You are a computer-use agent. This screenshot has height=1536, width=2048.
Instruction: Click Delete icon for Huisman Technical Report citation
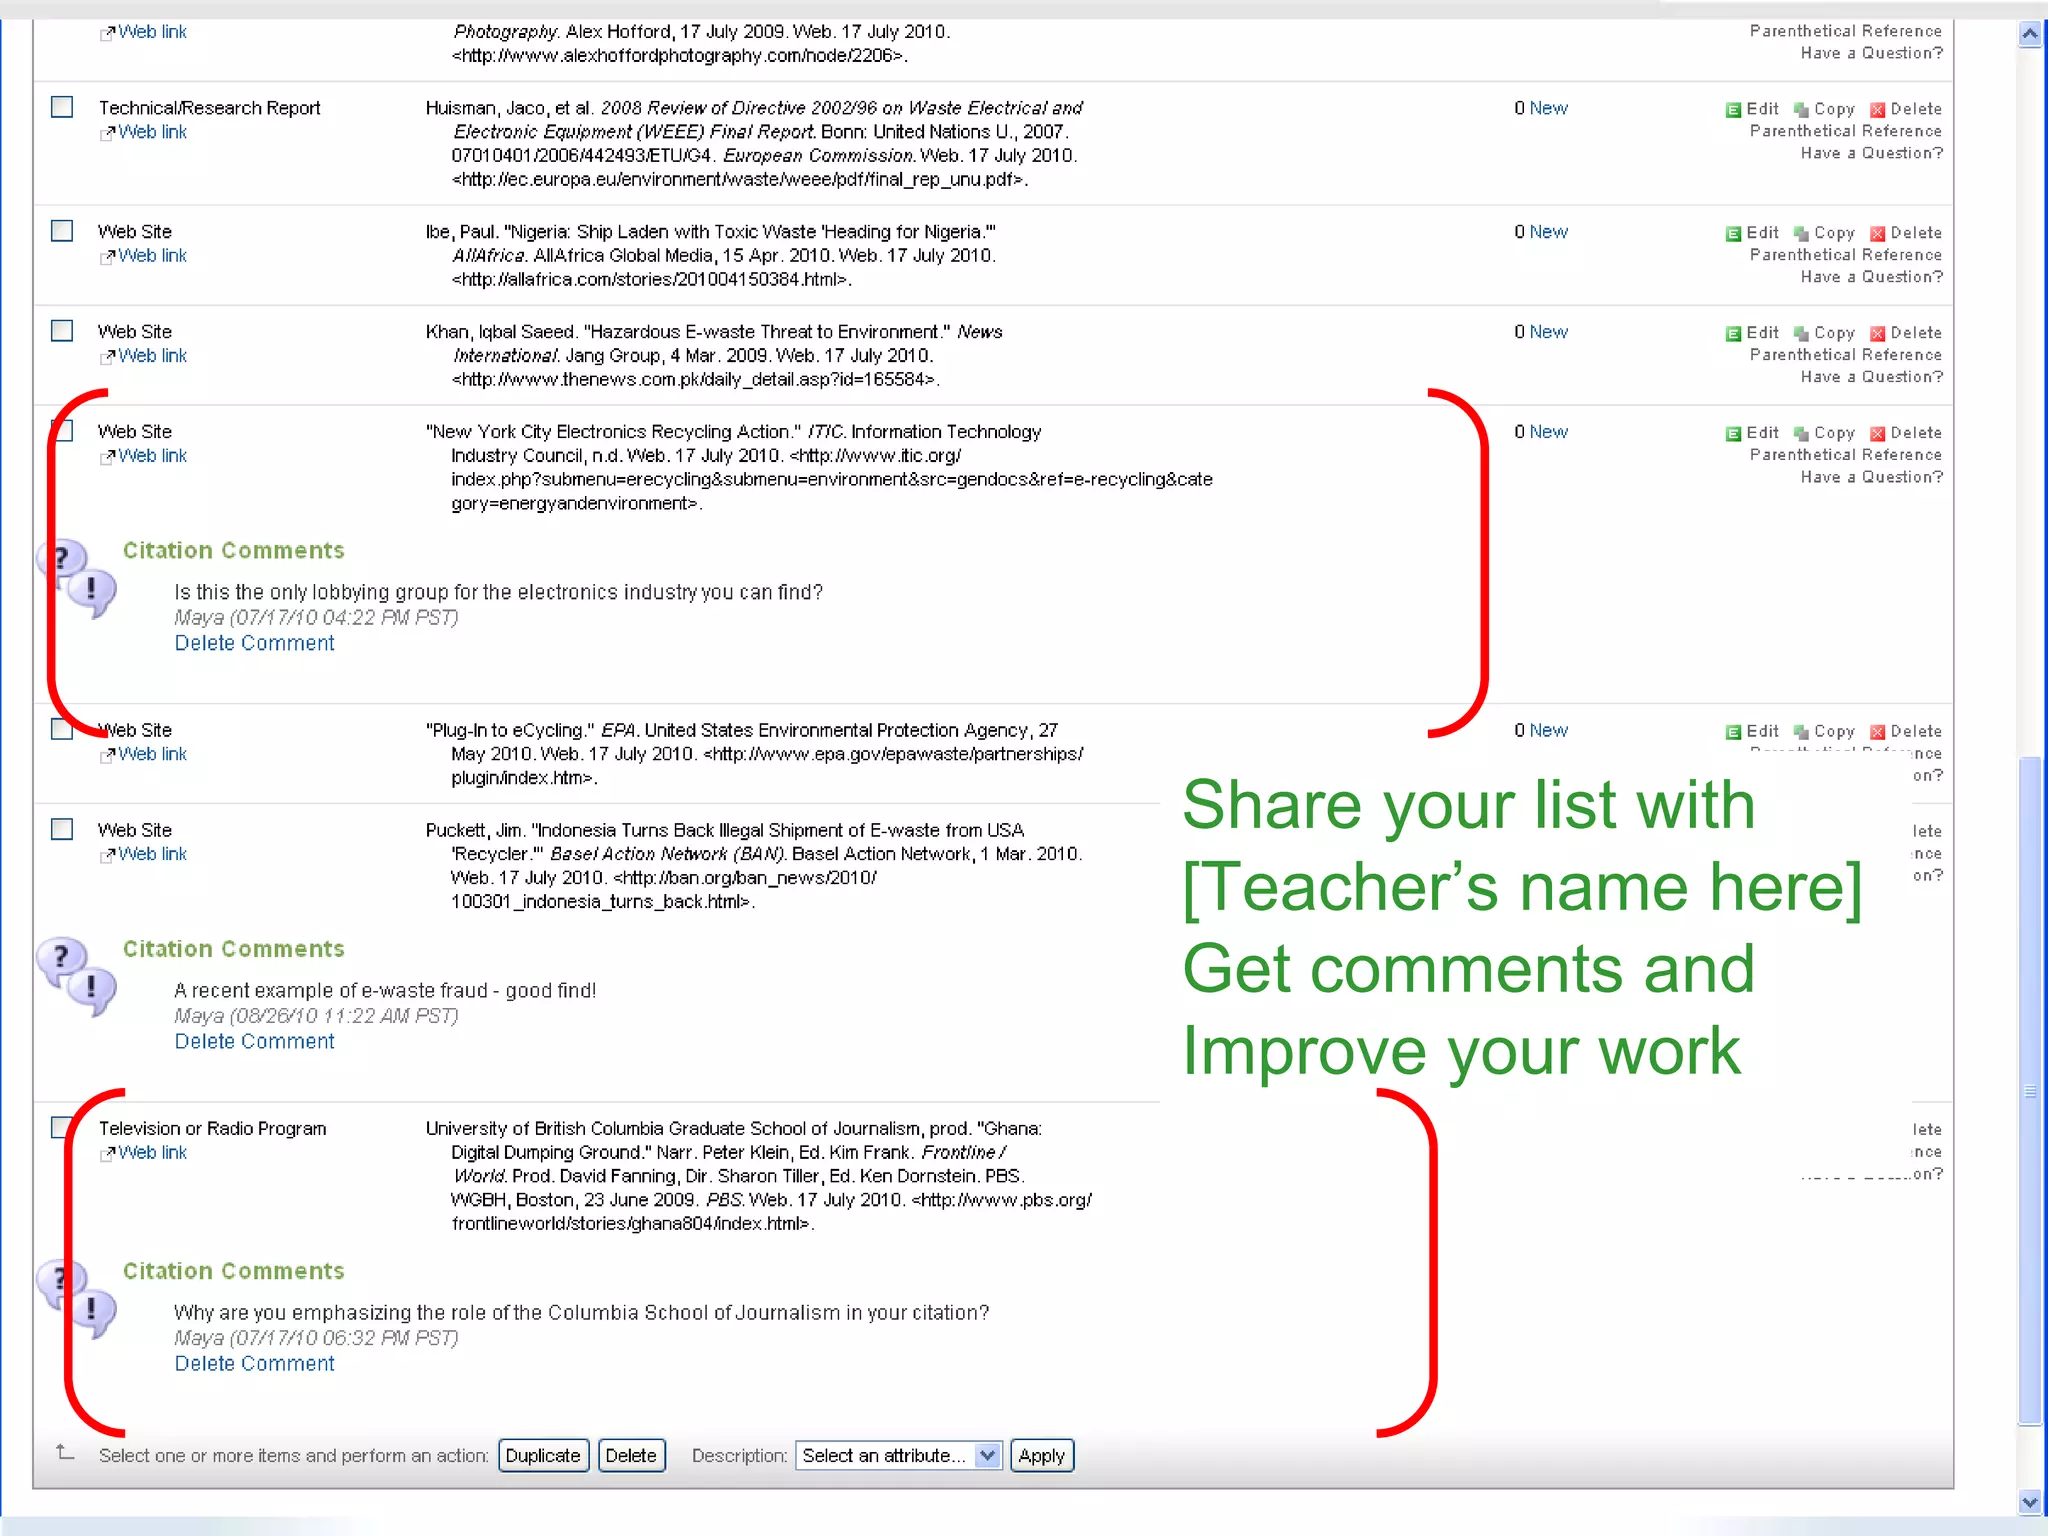(1878, 110)
